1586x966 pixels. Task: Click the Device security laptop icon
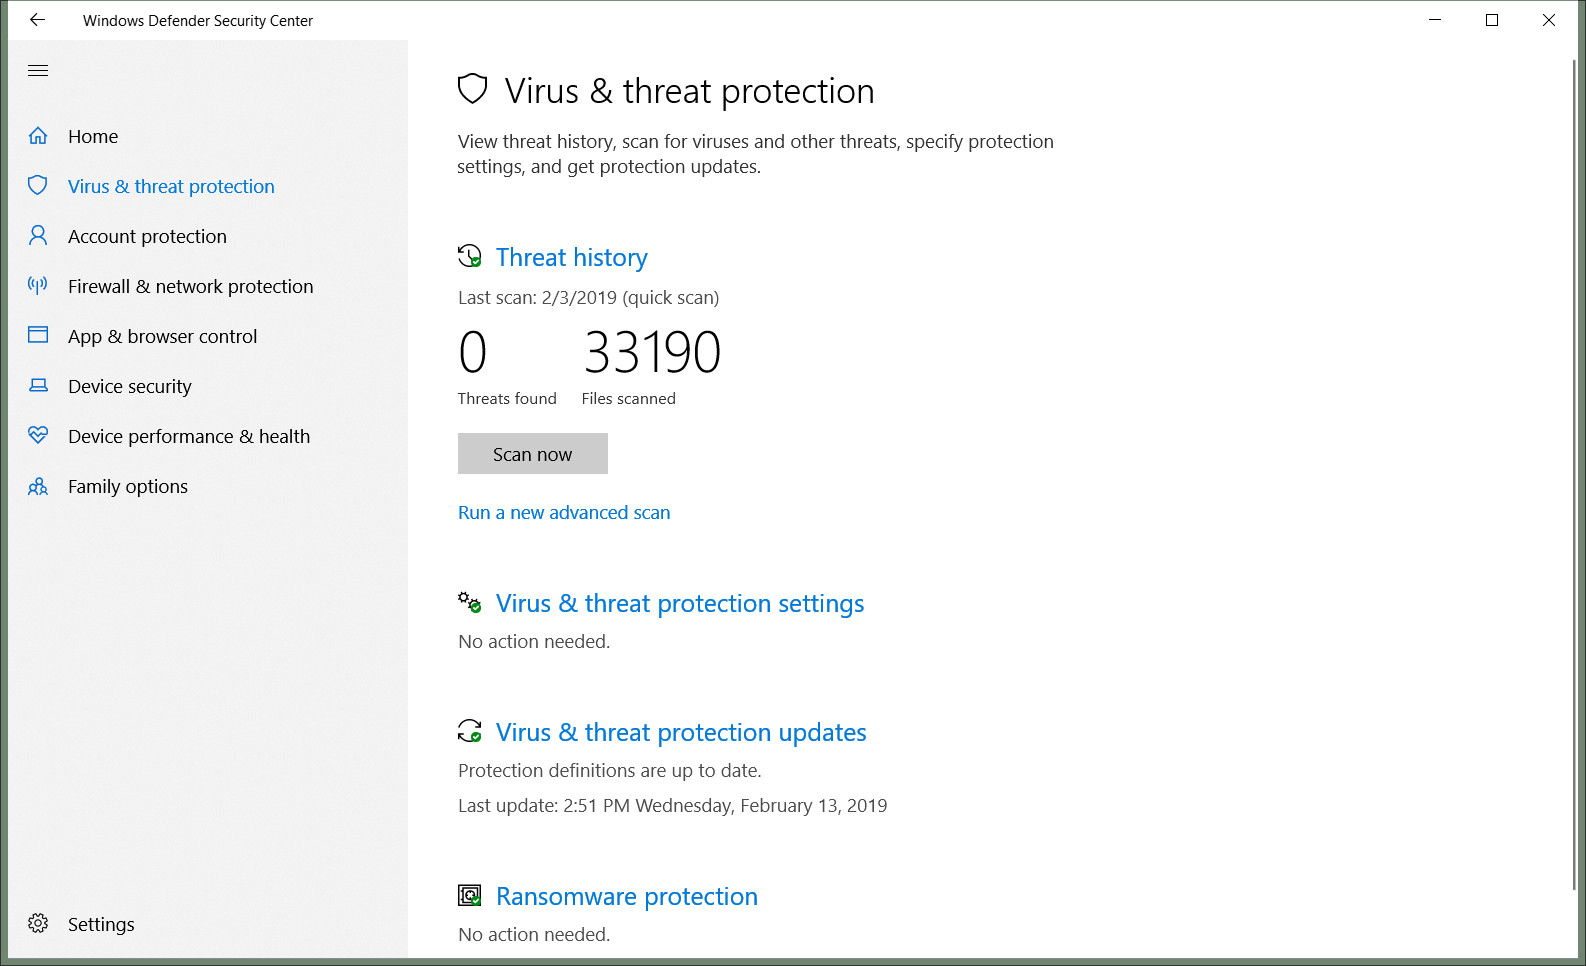38,385
